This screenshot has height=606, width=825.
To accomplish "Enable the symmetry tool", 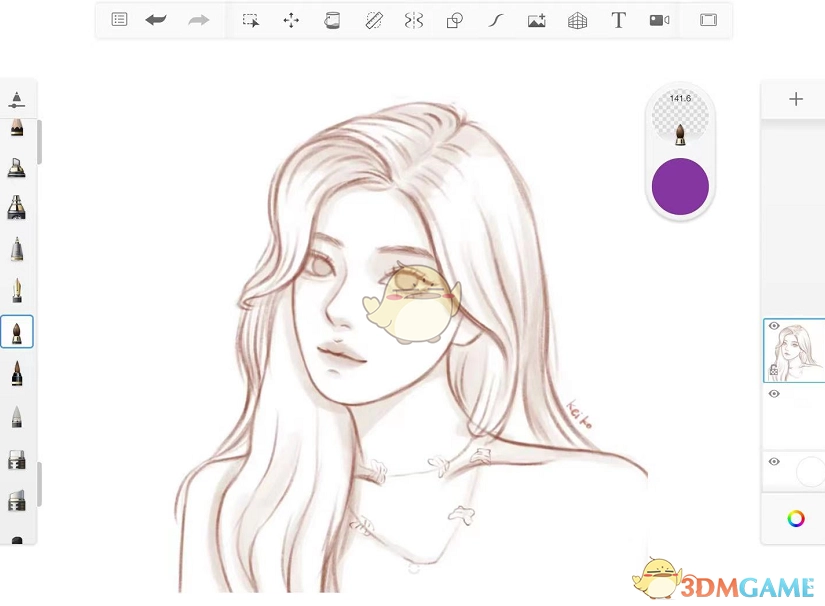I will click(414, 20).
